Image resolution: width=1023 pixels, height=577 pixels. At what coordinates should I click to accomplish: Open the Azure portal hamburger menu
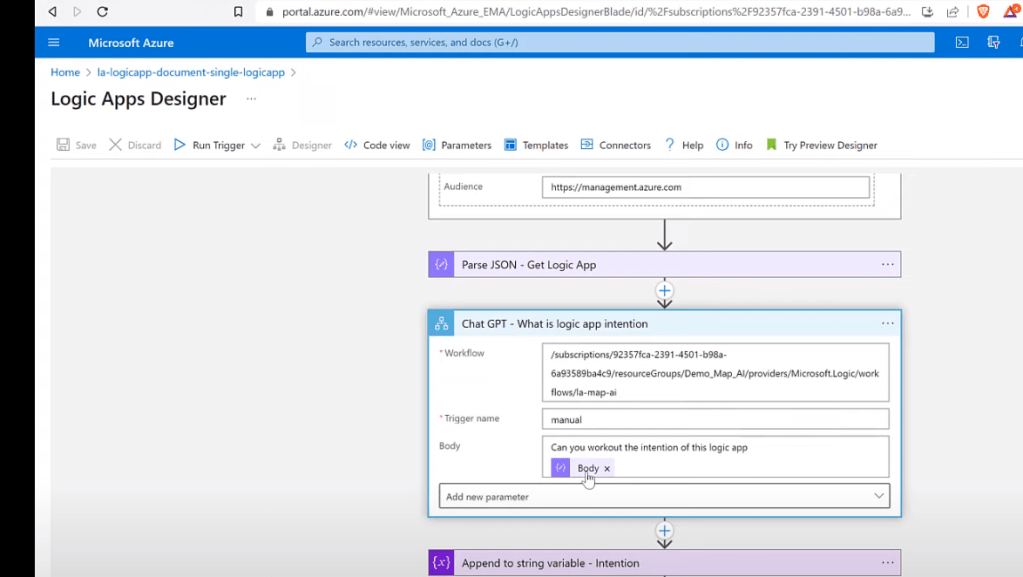tap(53, 42)
